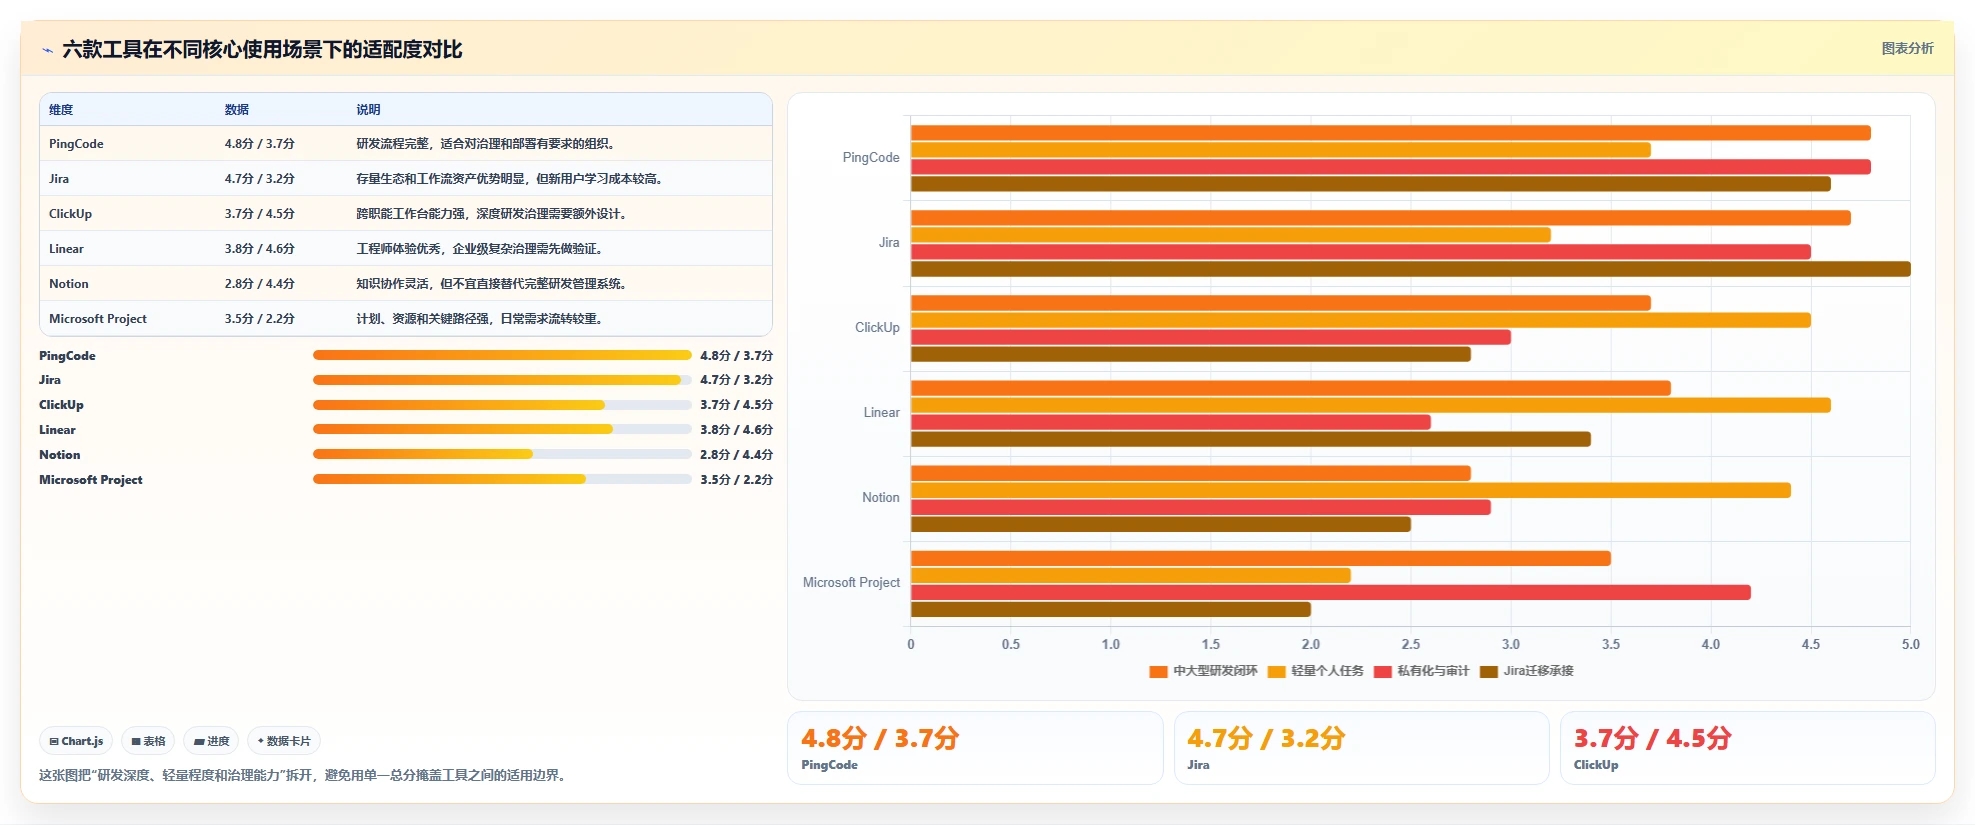
Task: Click the small icon before the chart title
Action: pyautogui.click(x=47, y=50)
